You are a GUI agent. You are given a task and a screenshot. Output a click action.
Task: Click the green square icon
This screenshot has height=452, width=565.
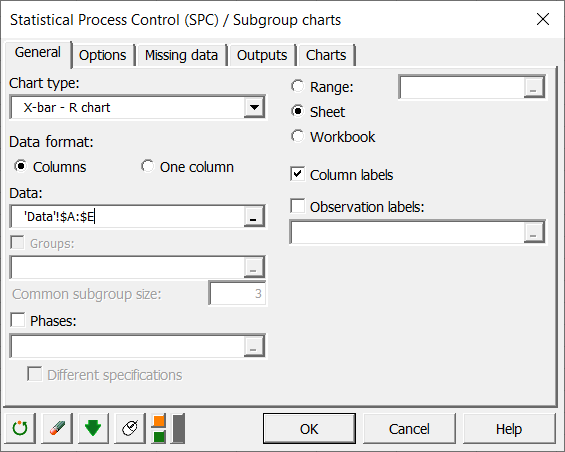[159, 437]
